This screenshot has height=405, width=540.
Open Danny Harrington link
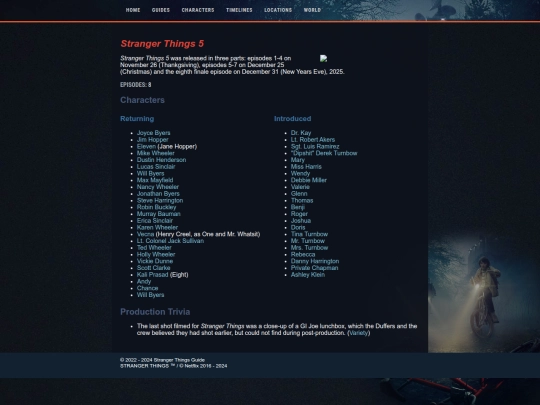[x=315, y=261]
